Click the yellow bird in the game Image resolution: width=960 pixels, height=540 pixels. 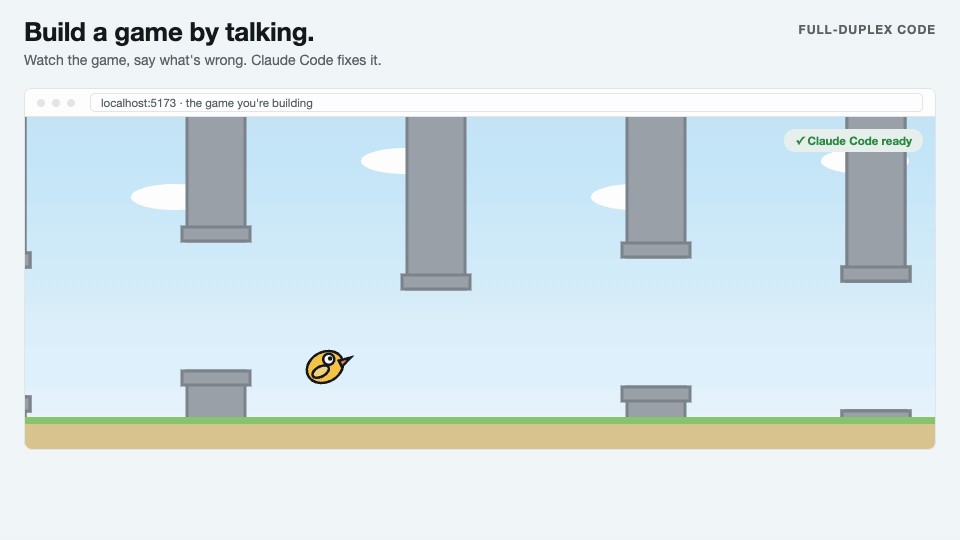click(x=329, y=367)
